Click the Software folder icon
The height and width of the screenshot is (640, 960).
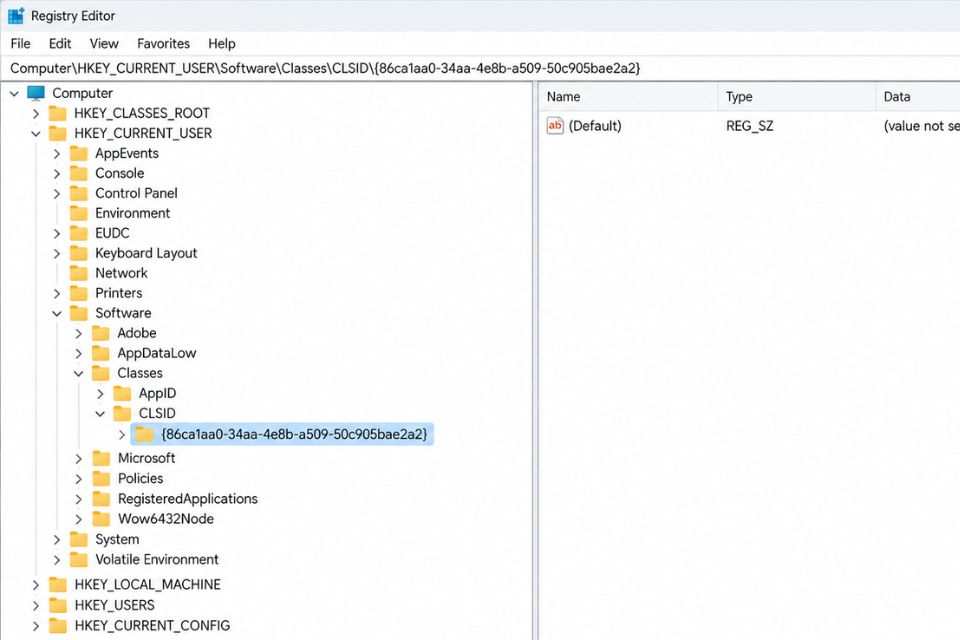click(78, 313)
